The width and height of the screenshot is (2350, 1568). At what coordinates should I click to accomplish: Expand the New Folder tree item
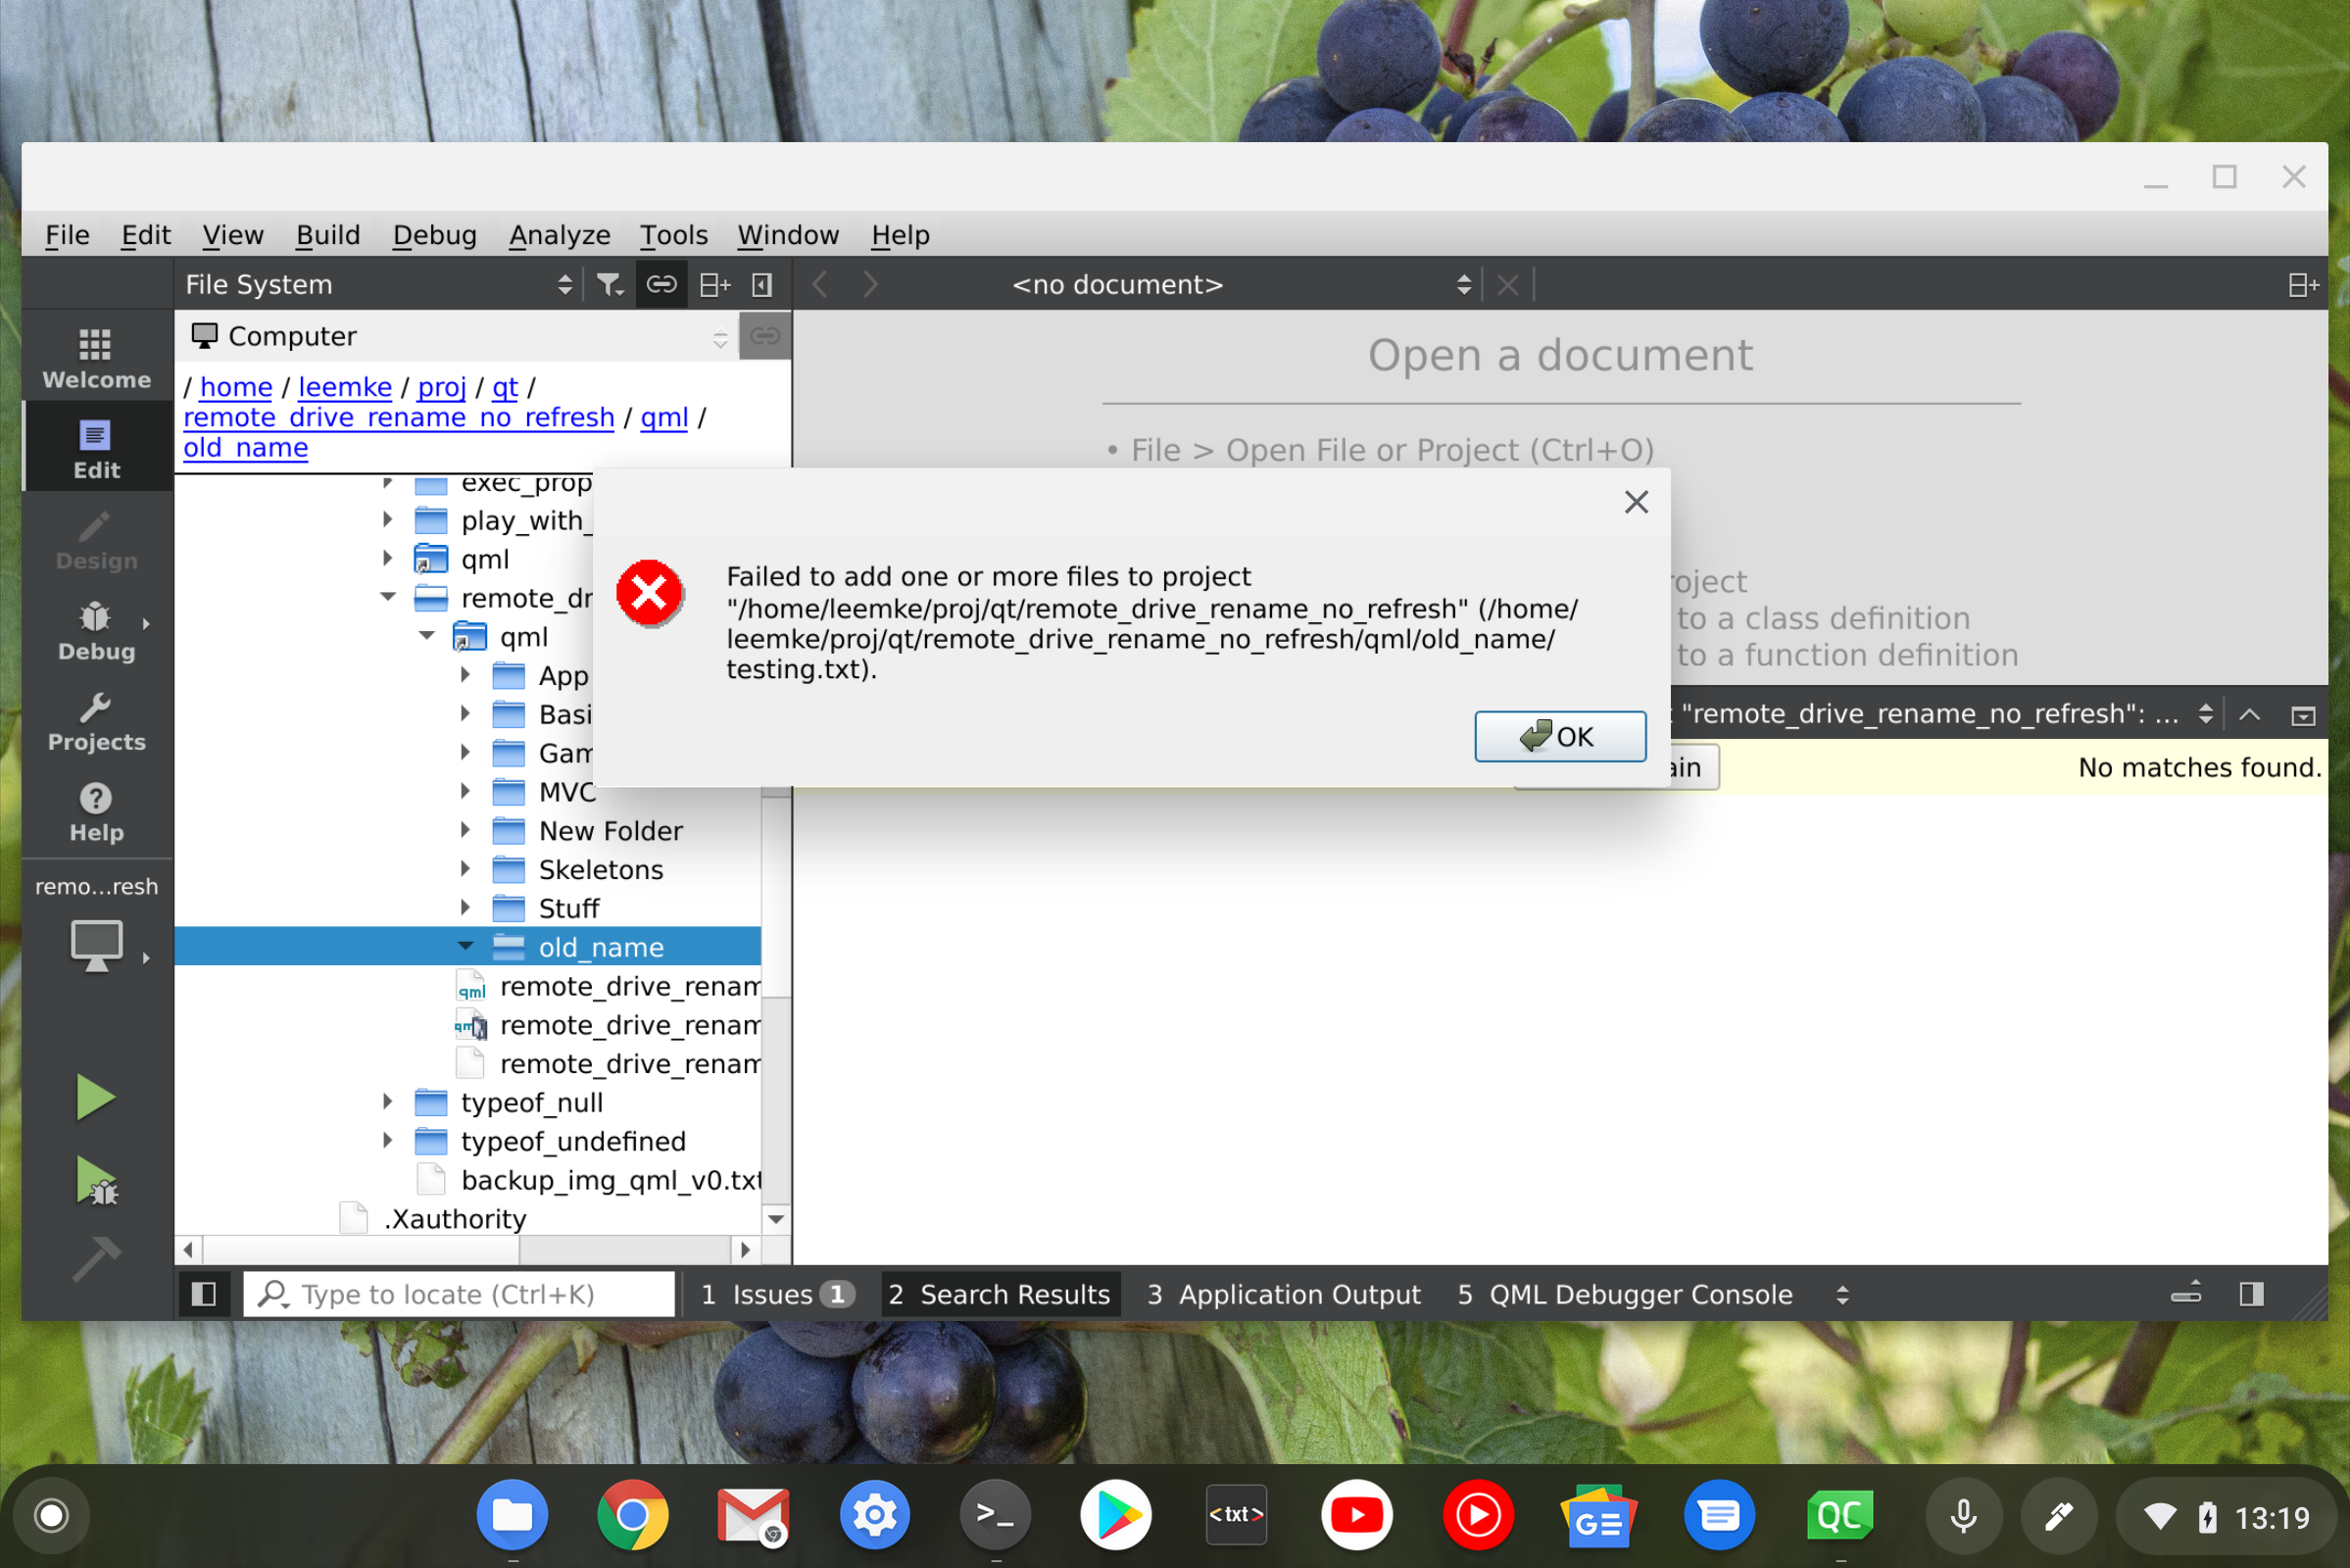click(x=465, y=830)
